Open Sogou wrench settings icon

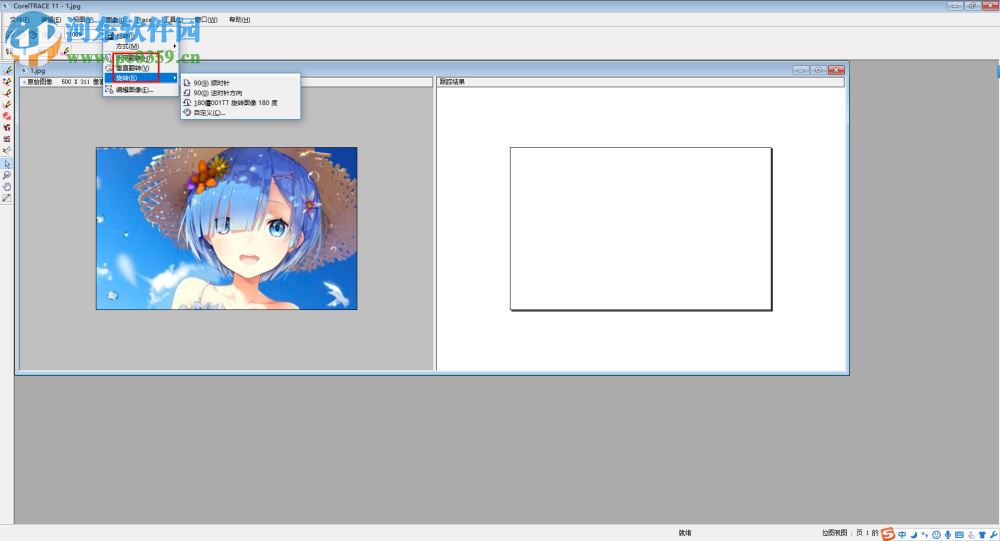pyautogui.click(x=994, y=535)
